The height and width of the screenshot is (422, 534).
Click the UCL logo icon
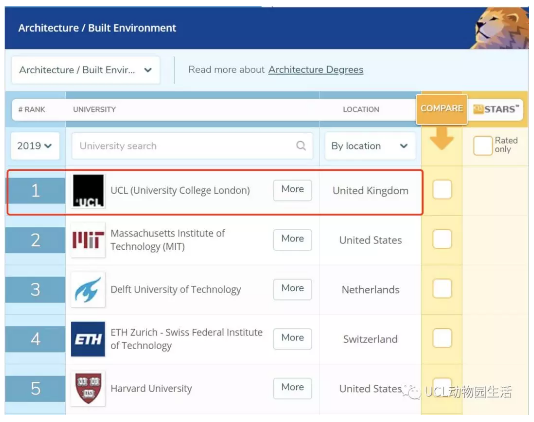click(x=88, y=191)
